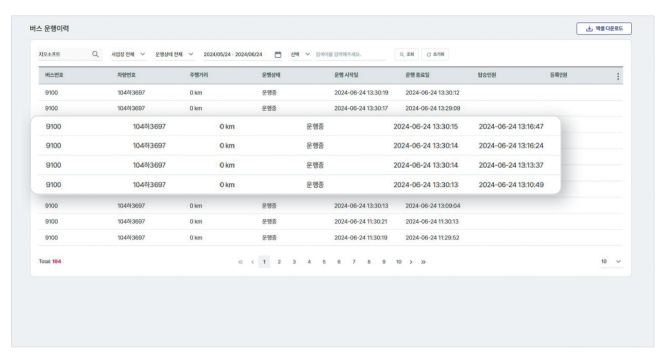Click the end time 2024-06-24 11:29:52
The image size is (667, 360).
click(x=432, y=237)
